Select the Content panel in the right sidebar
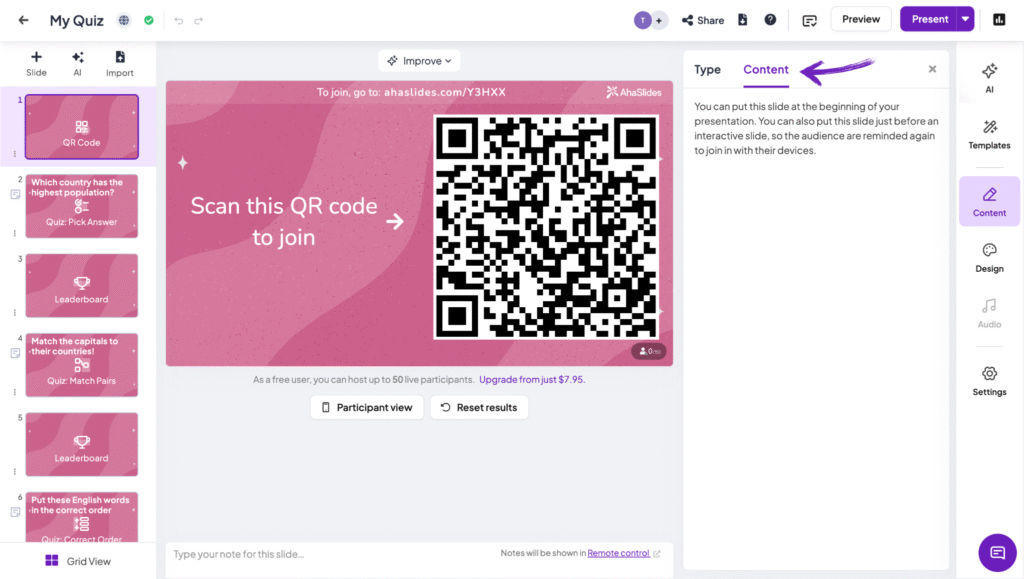 pyautogui.click(x=989, y=202)
